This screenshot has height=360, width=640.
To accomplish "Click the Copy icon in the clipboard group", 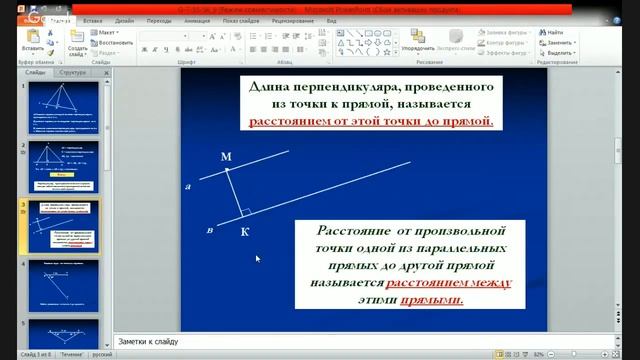I will (x=50, y=42).
